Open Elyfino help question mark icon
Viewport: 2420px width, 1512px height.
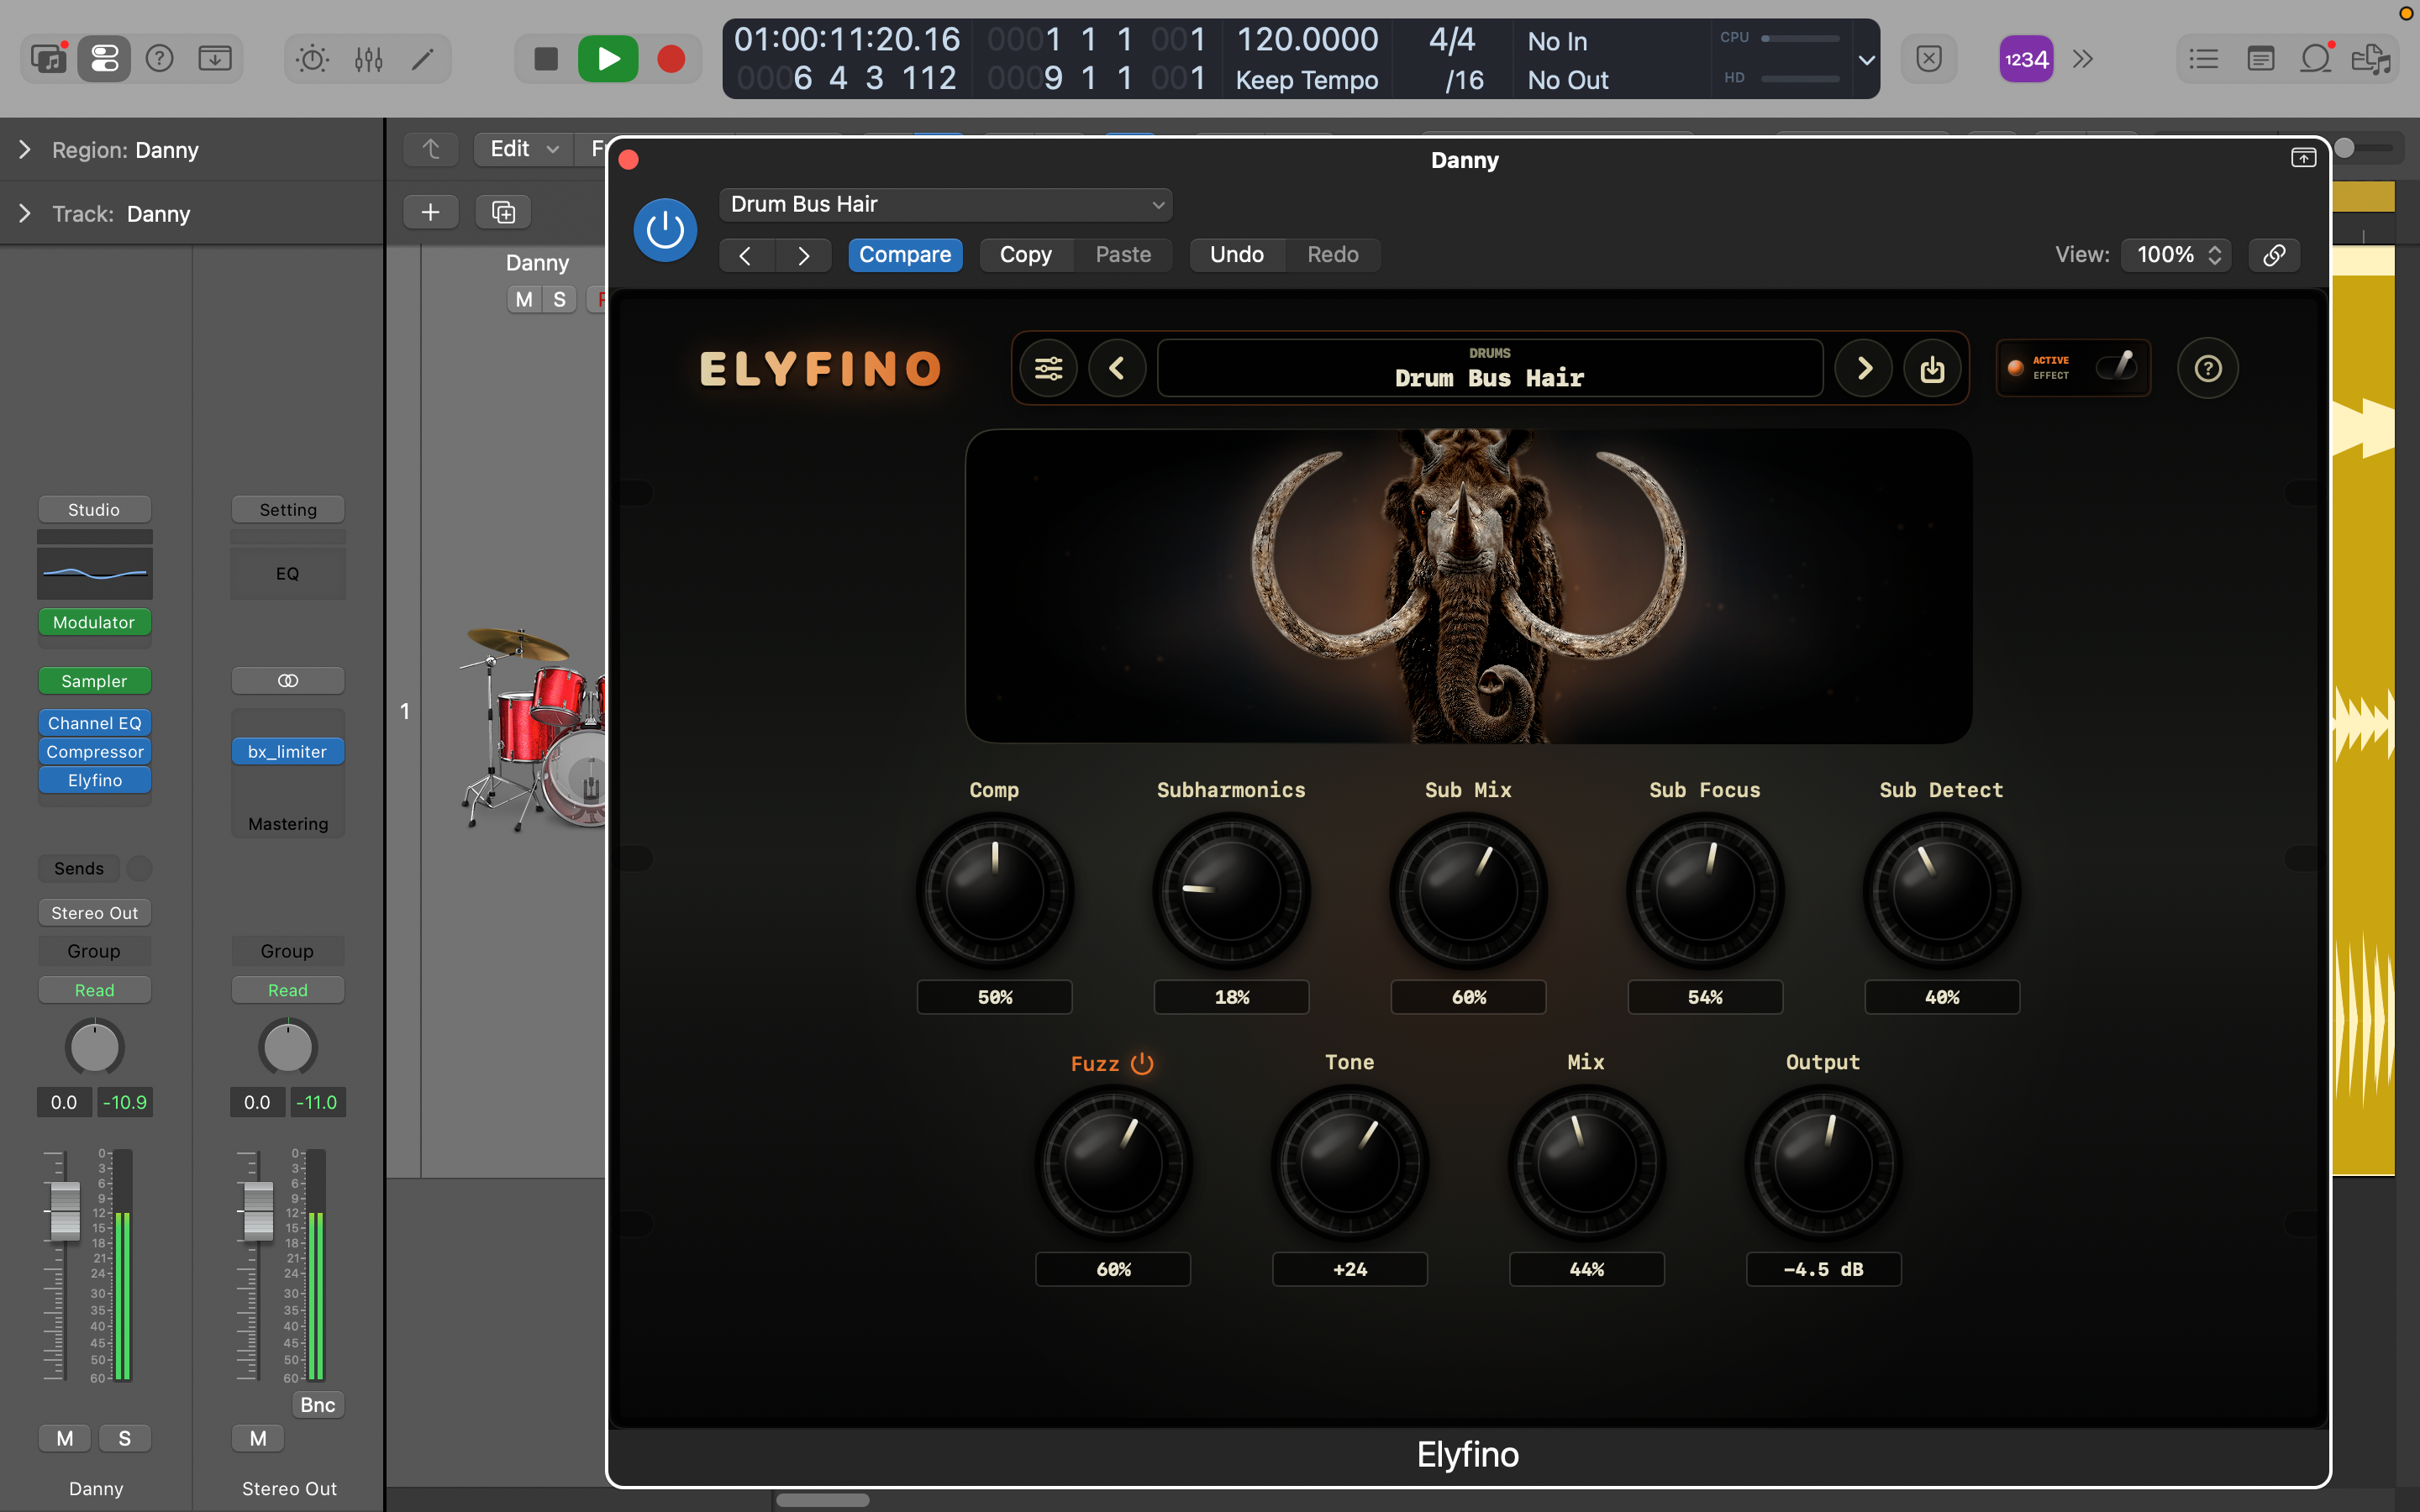(x=2208, y=369)
